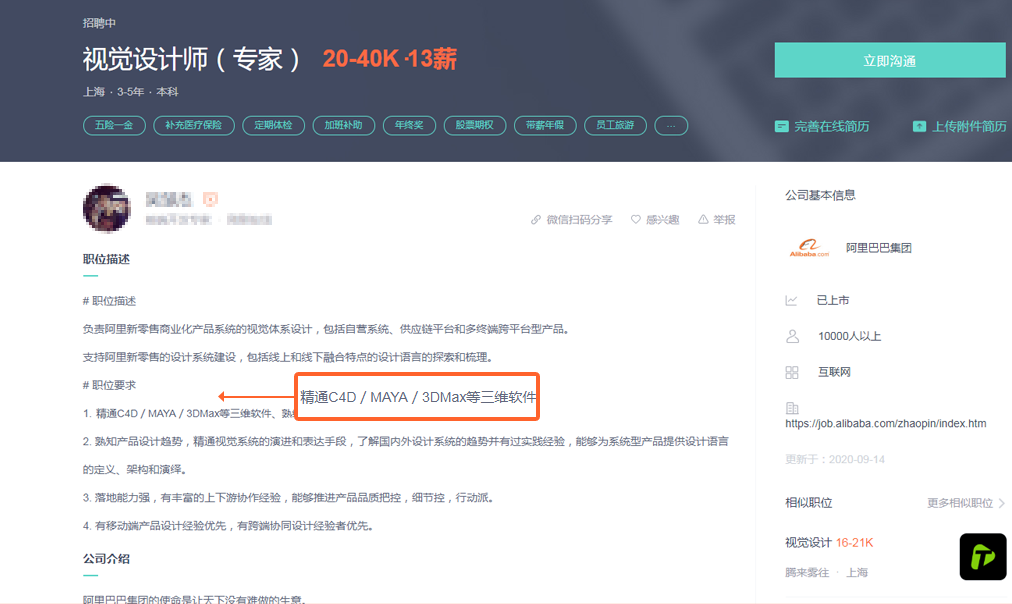This screenshot has height=604, width=1012.
Task: Open the similar job 视觉设计 16-21K
Action: [x=829, y=543]
